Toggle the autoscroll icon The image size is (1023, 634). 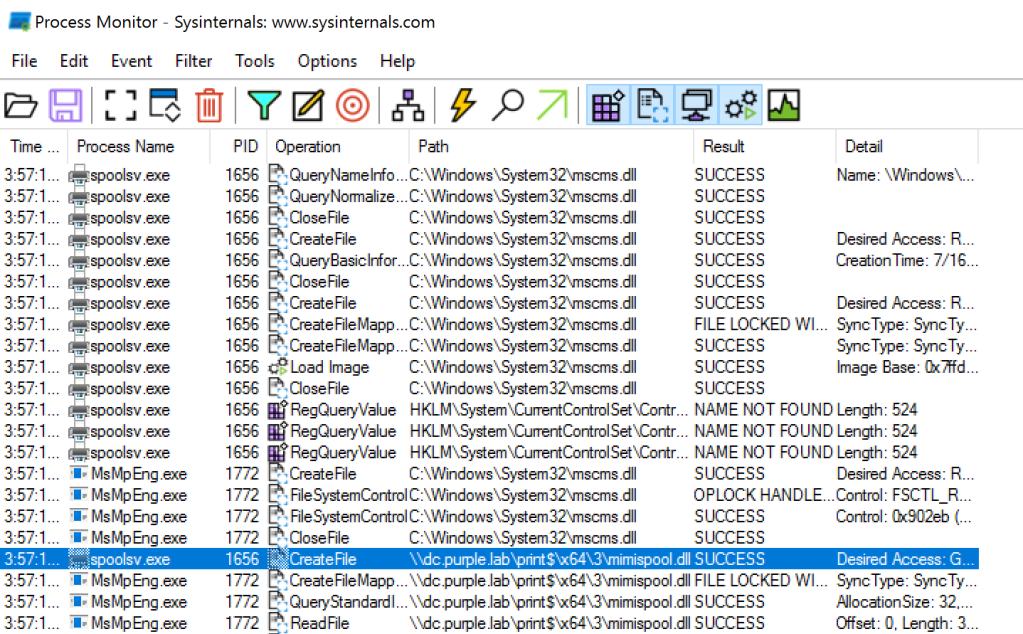(164, 105)
